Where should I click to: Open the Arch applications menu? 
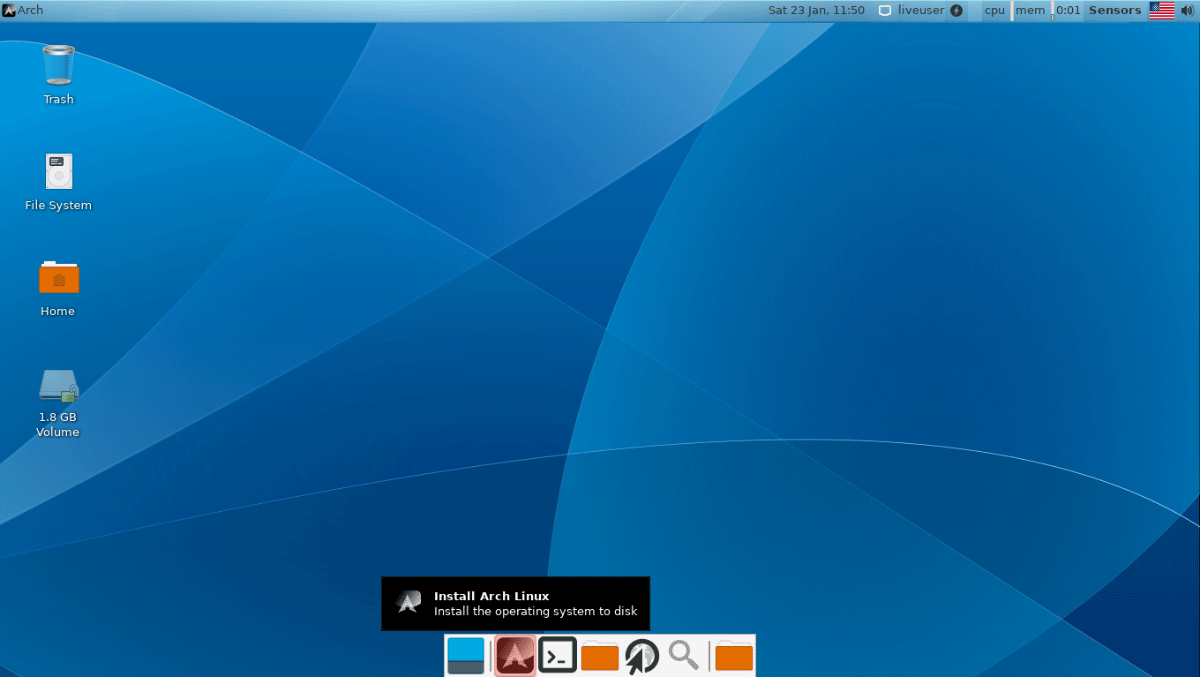[x=23, y=10]
